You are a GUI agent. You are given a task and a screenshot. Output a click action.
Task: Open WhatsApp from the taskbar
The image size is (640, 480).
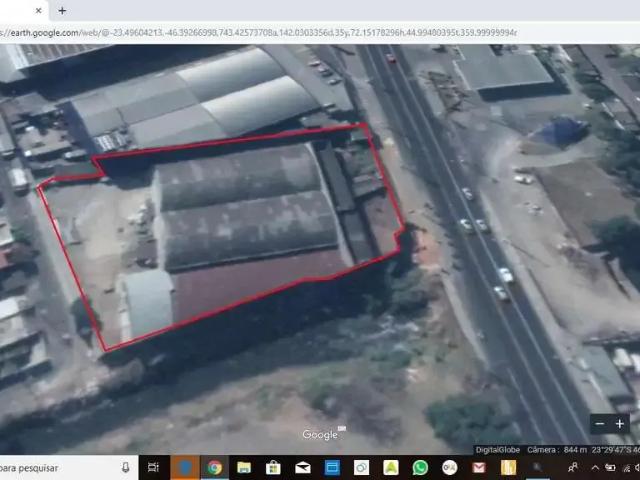coord(420,467)
